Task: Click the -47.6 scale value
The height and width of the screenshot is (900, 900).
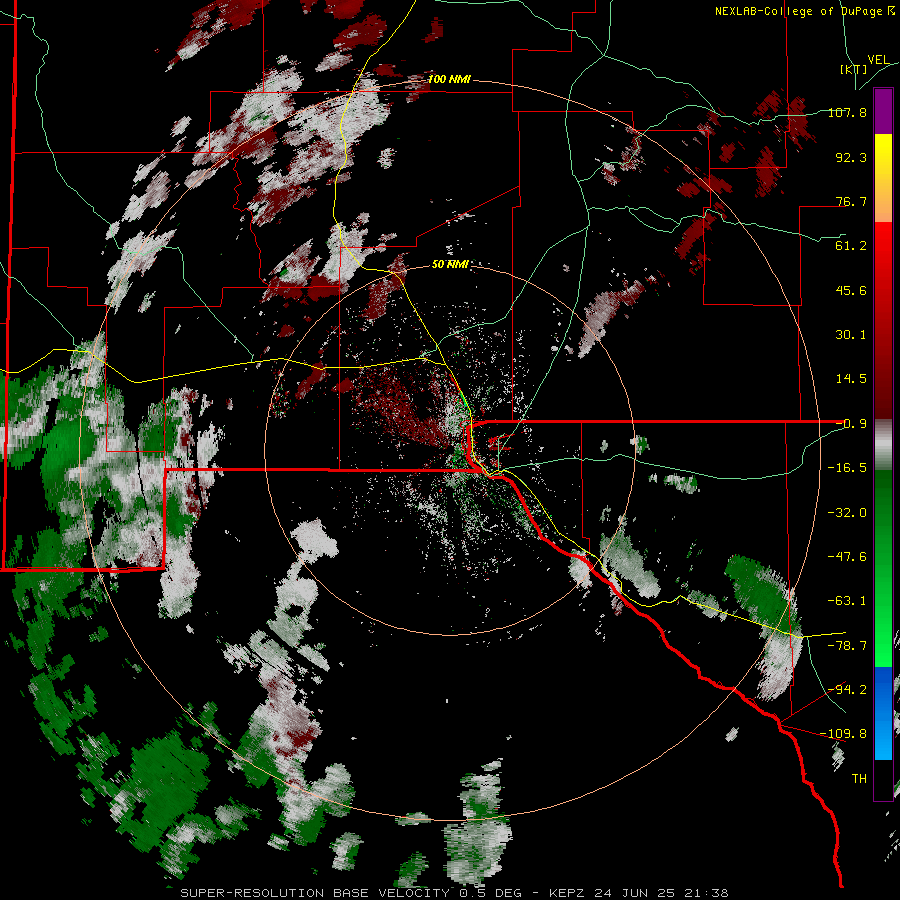Action: click(x=847, y=557)
